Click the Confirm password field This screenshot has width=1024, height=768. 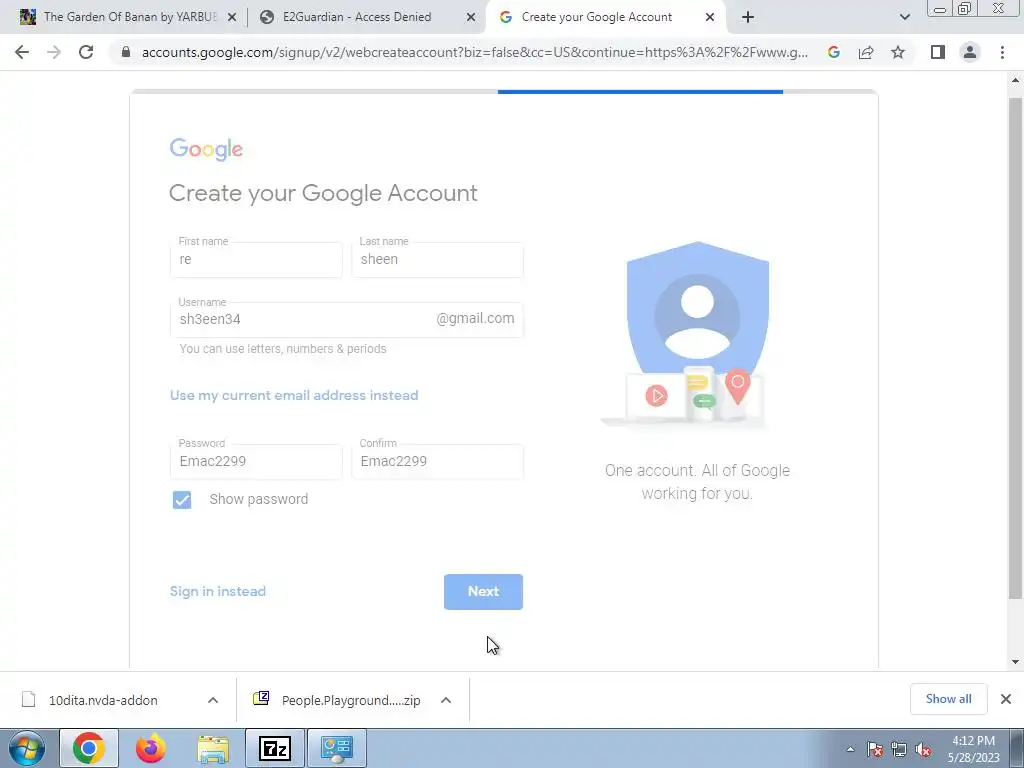pos(437,461)
